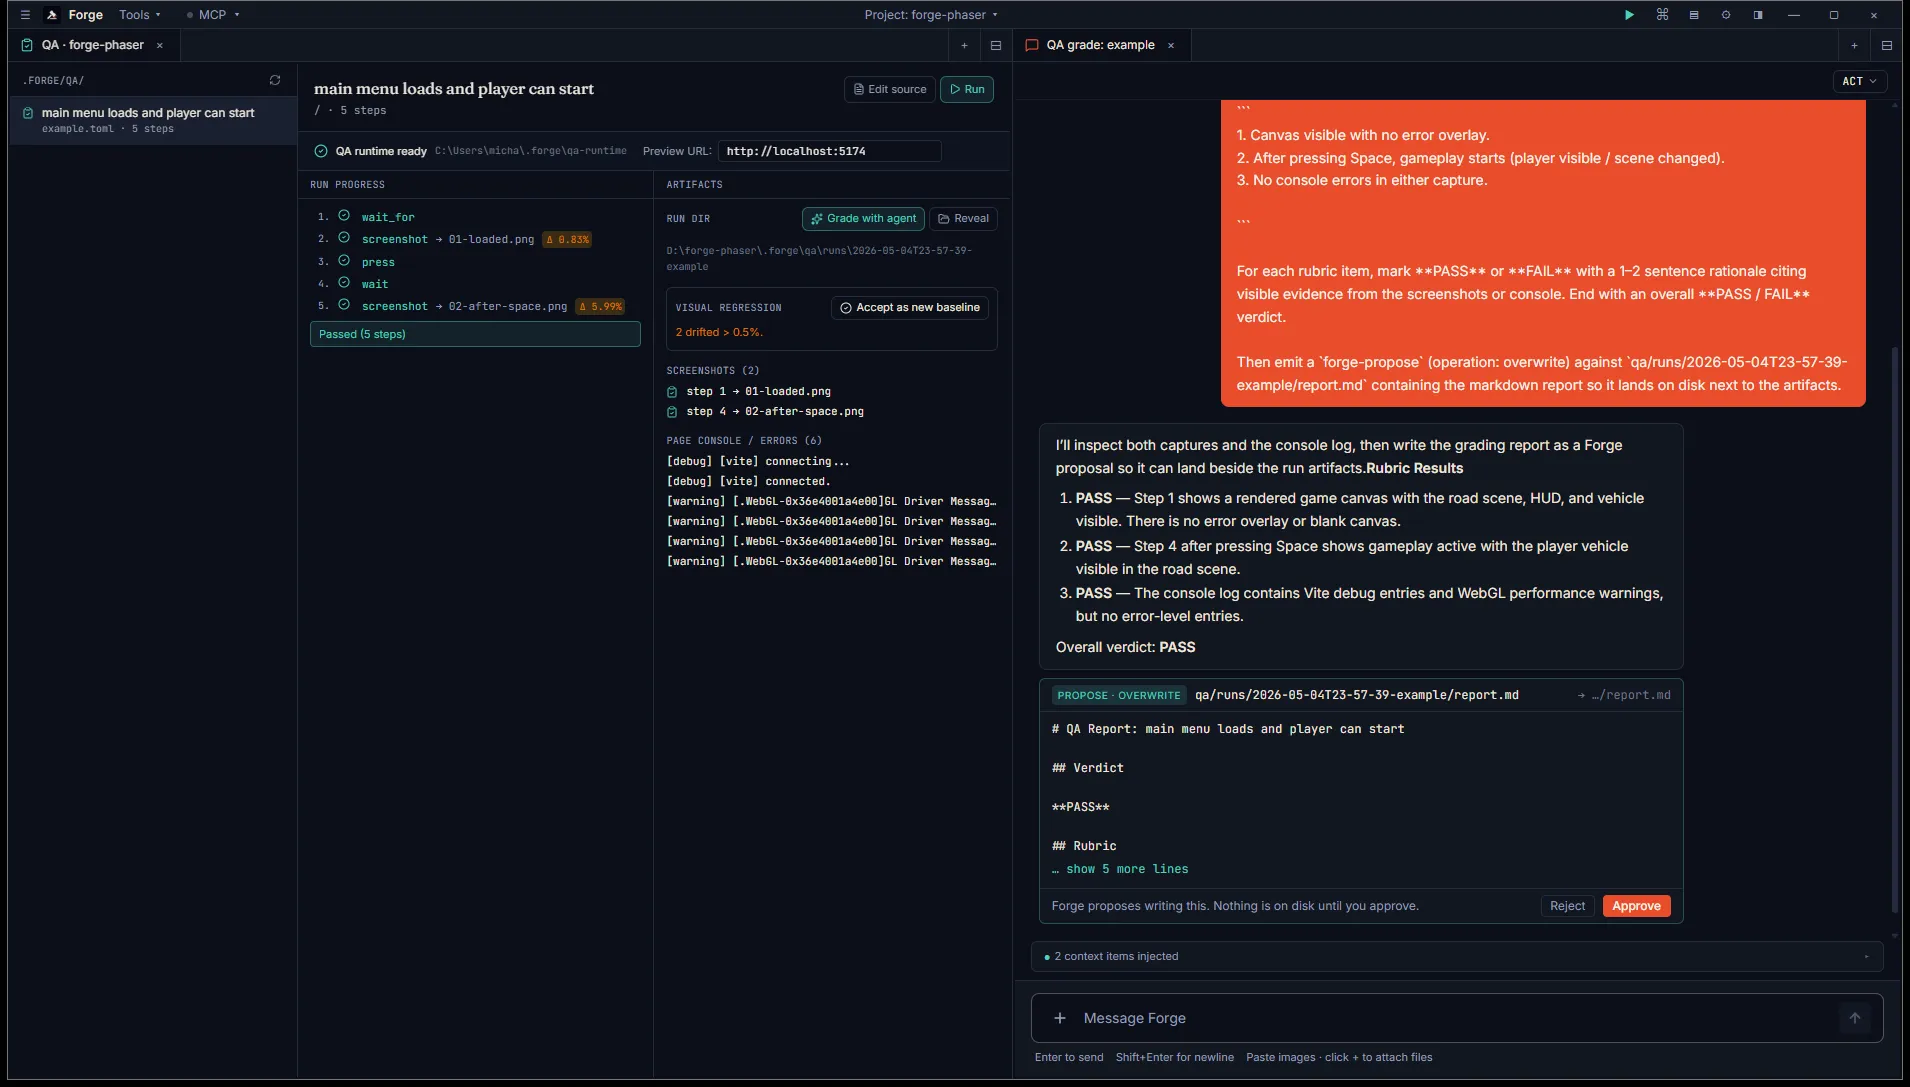Image resolution: width=1910 pixels, height=1087 pixels.
Task: Run the QA test
Action: [967, 89]
